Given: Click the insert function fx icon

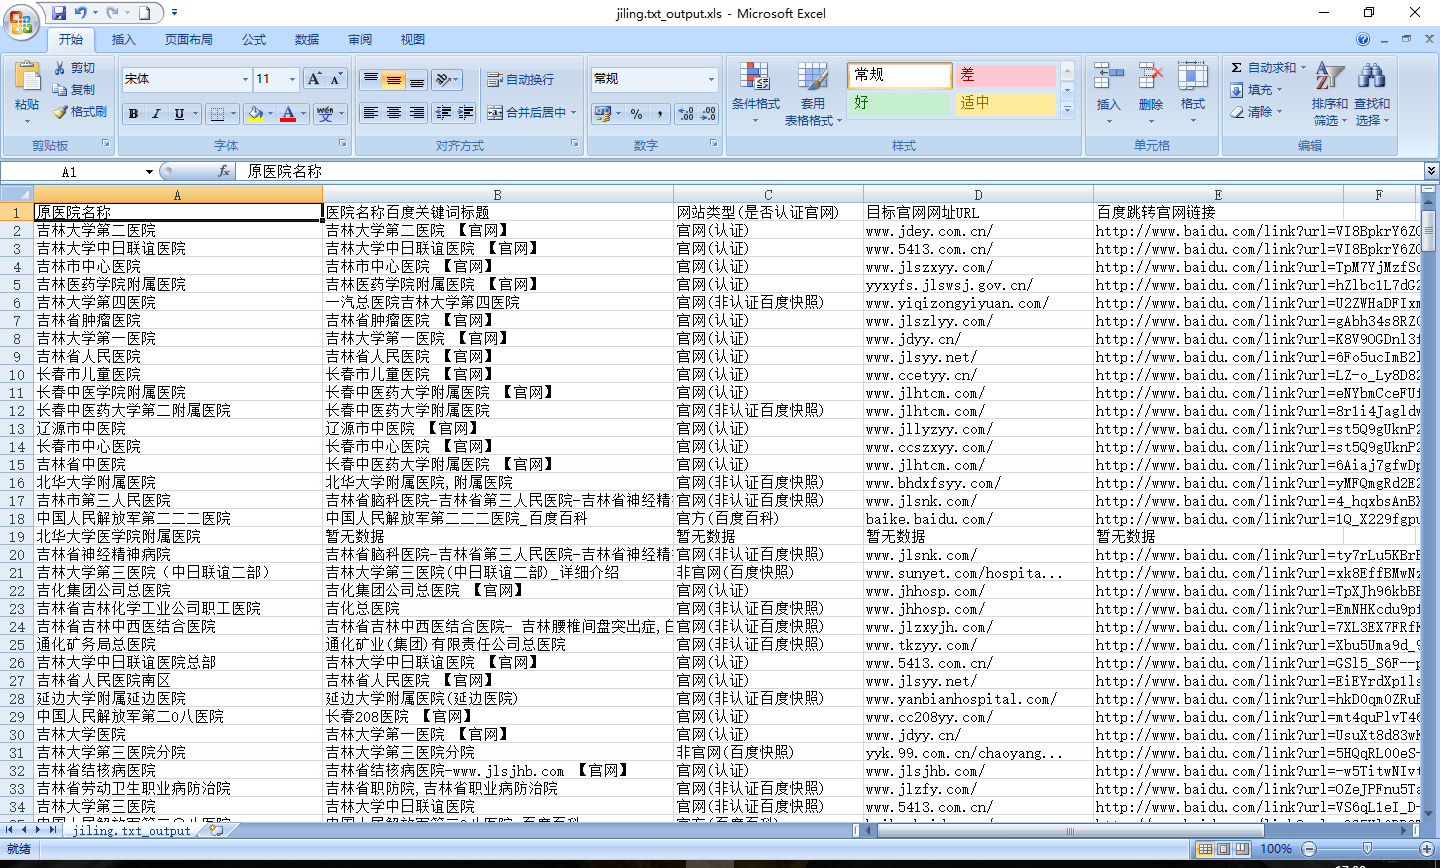Looking at the screenshot, I should tap(224, 171).
